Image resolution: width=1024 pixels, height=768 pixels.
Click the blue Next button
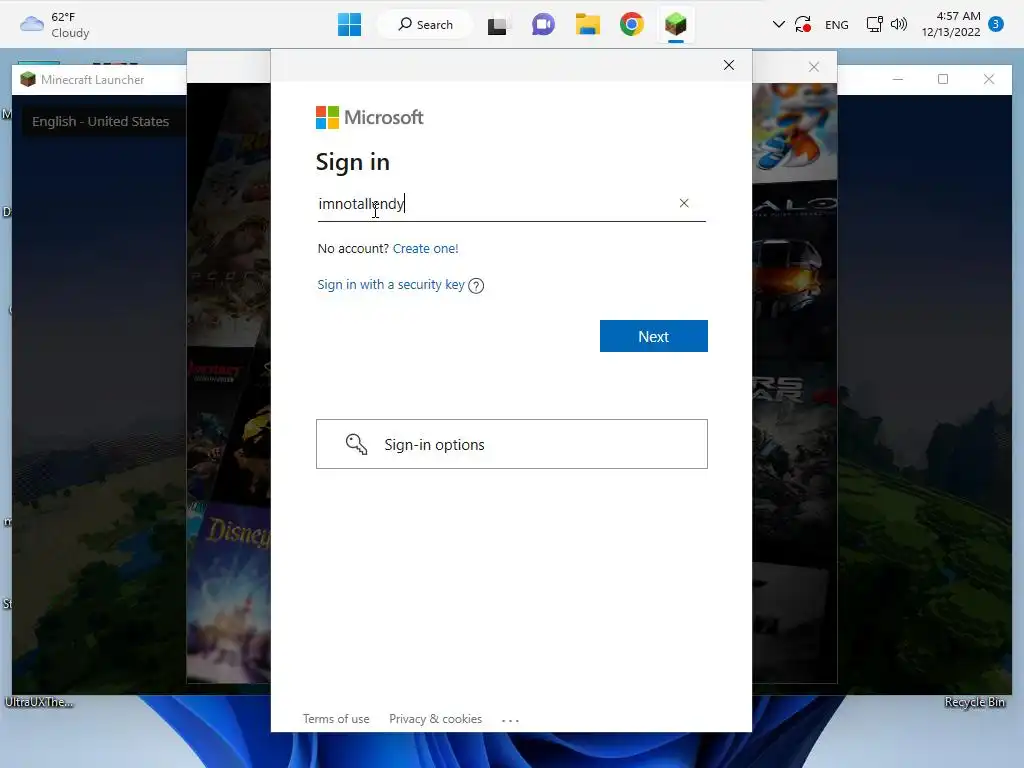click(654, 336)
